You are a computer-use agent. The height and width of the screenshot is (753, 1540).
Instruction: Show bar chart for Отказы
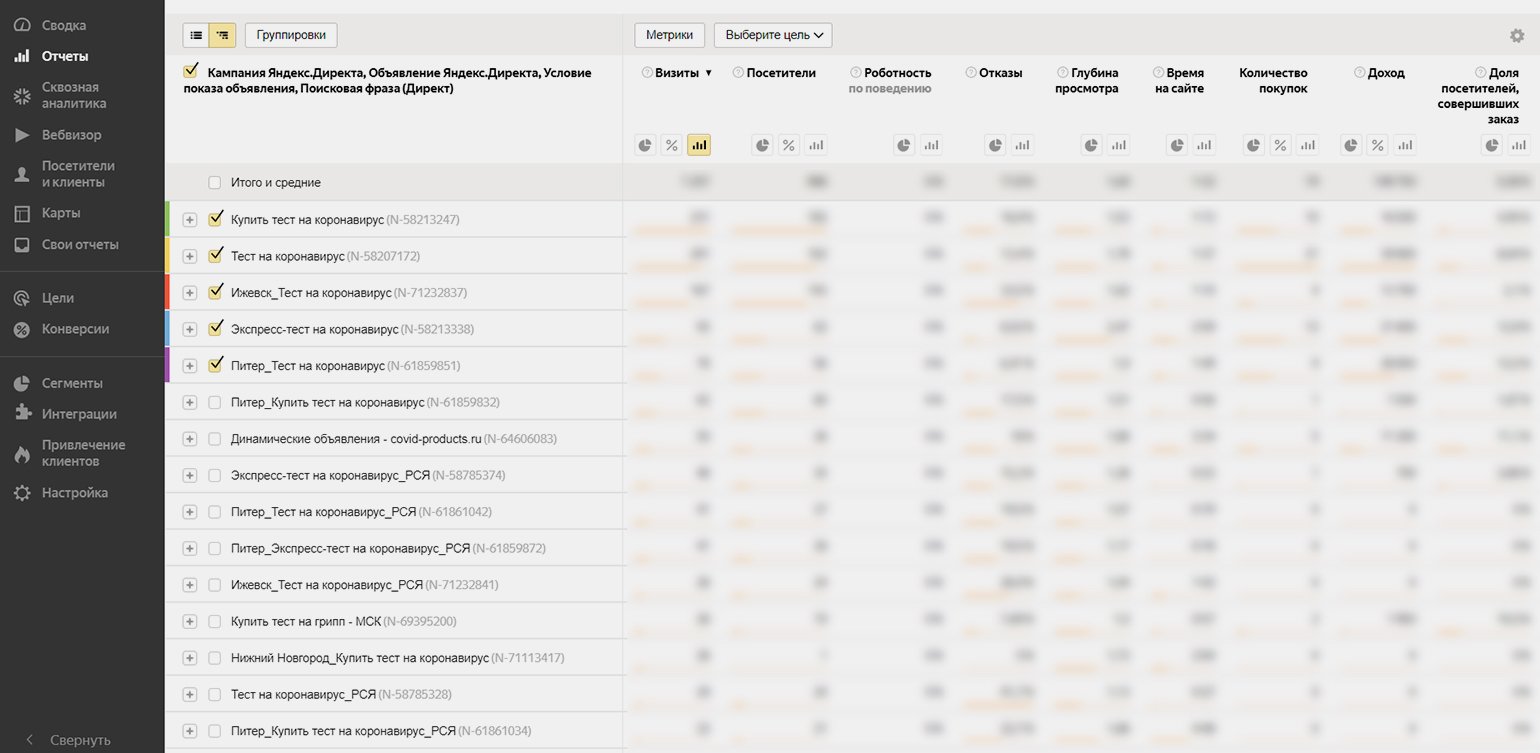(1022, 145)
